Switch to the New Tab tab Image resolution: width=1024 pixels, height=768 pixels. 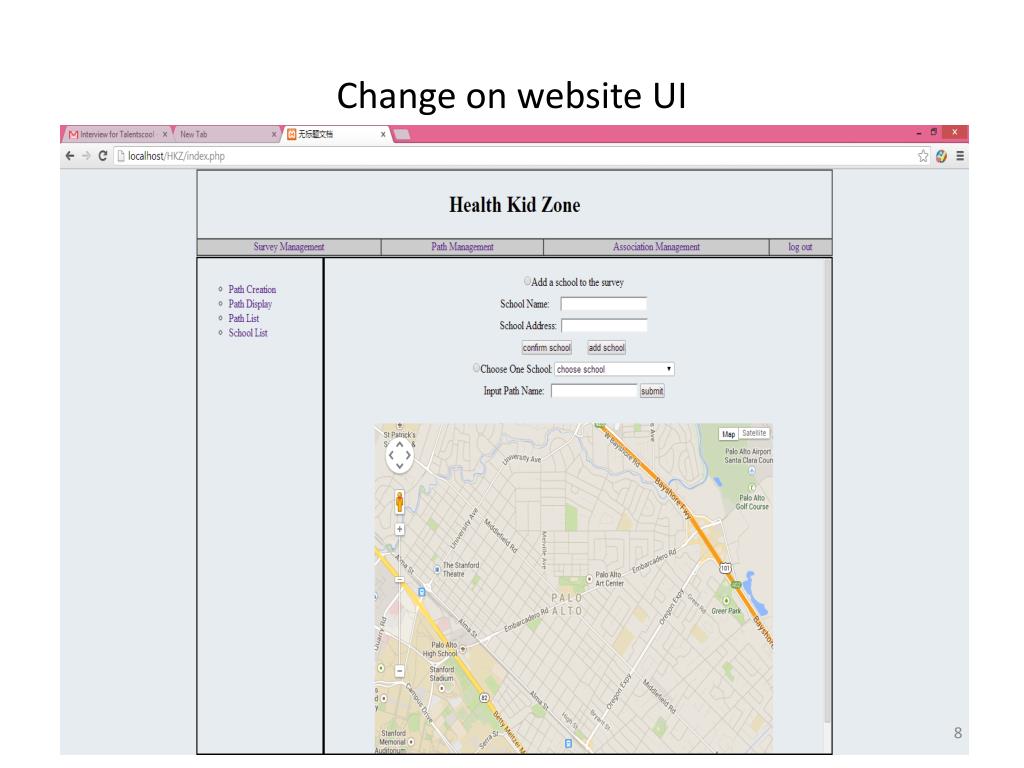point(226,135)
